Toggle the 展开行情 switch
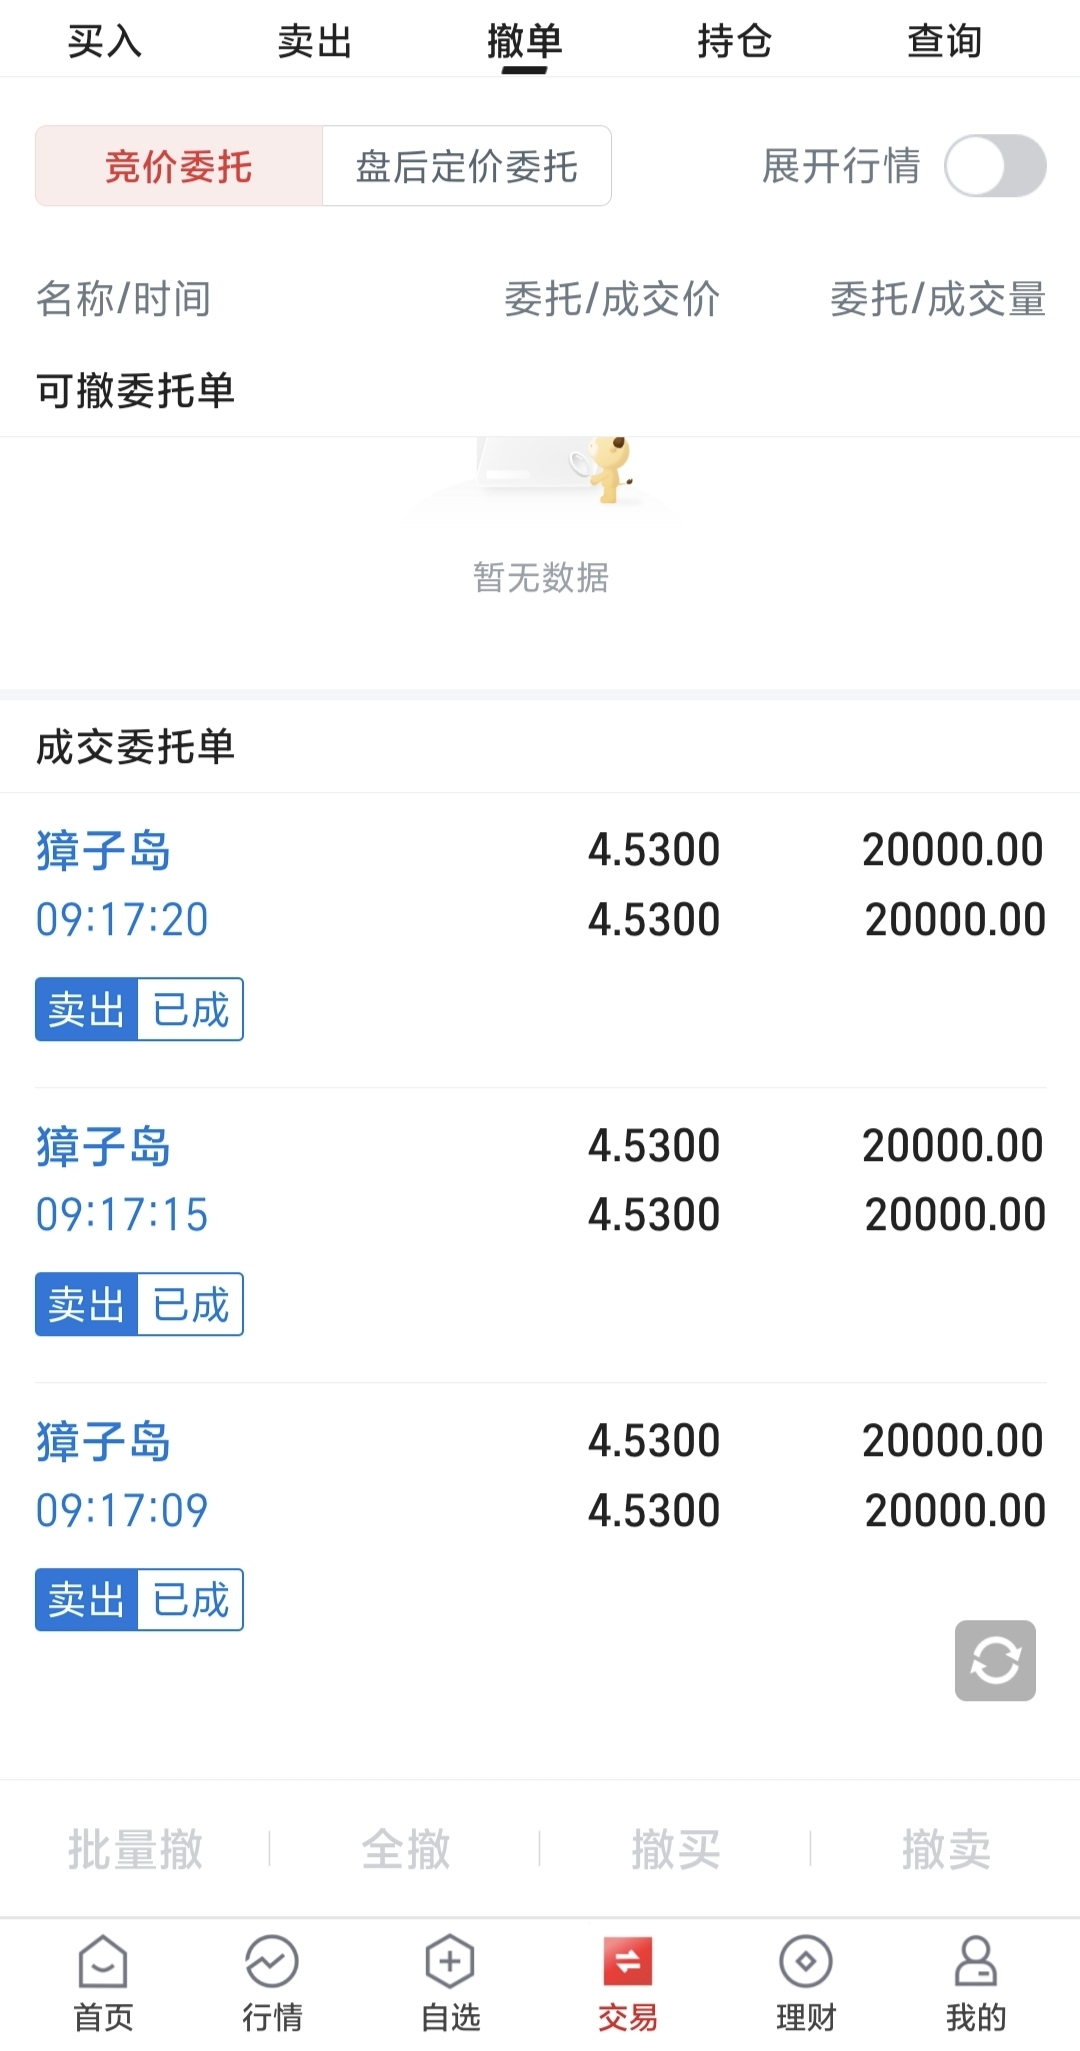The image size is (1080, 2051). tap(995, 166)
